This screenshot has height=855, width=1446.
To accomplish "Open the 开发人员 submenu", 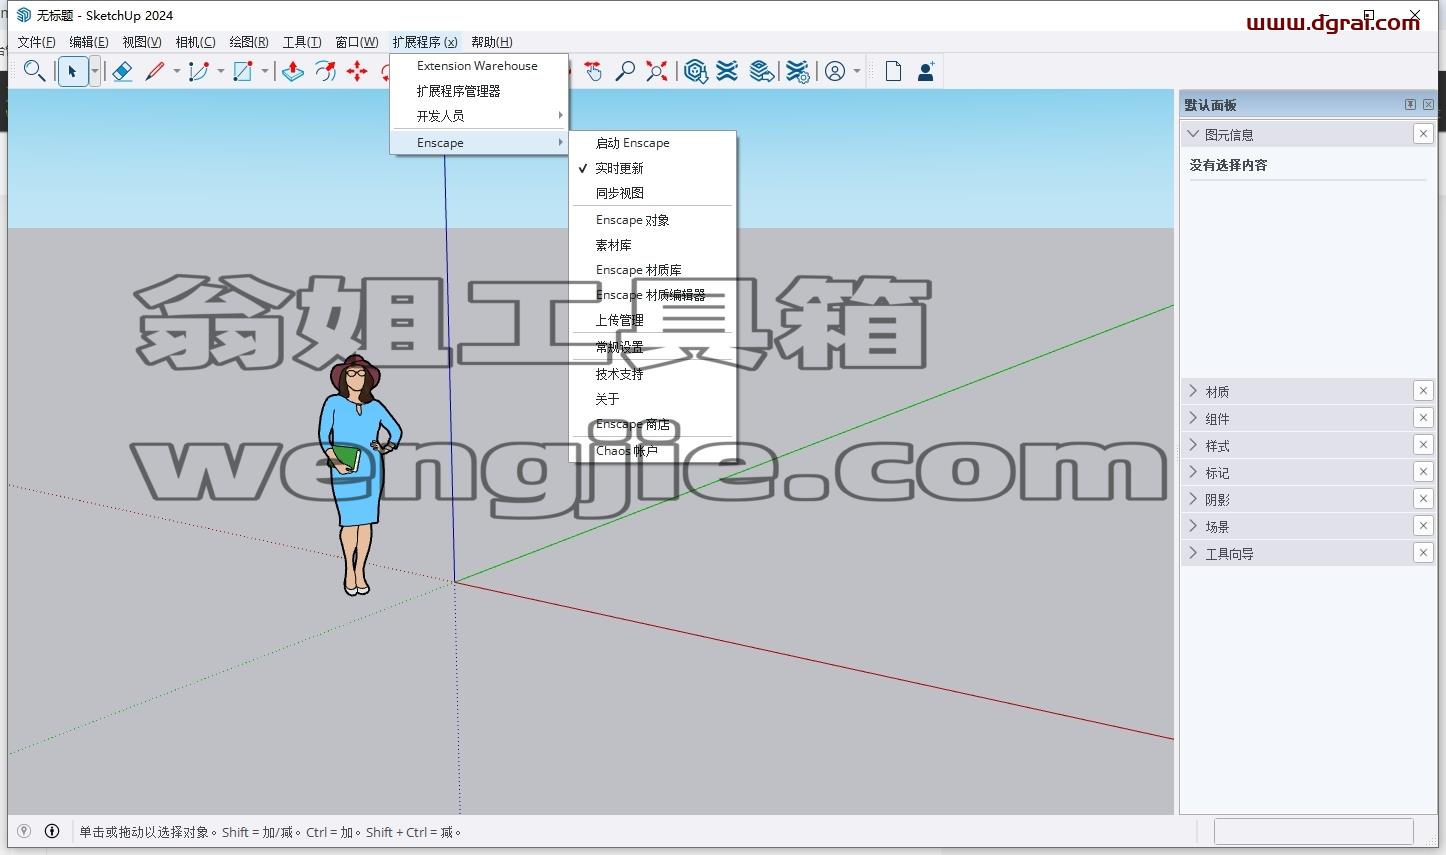I will [x=479, y=116].
